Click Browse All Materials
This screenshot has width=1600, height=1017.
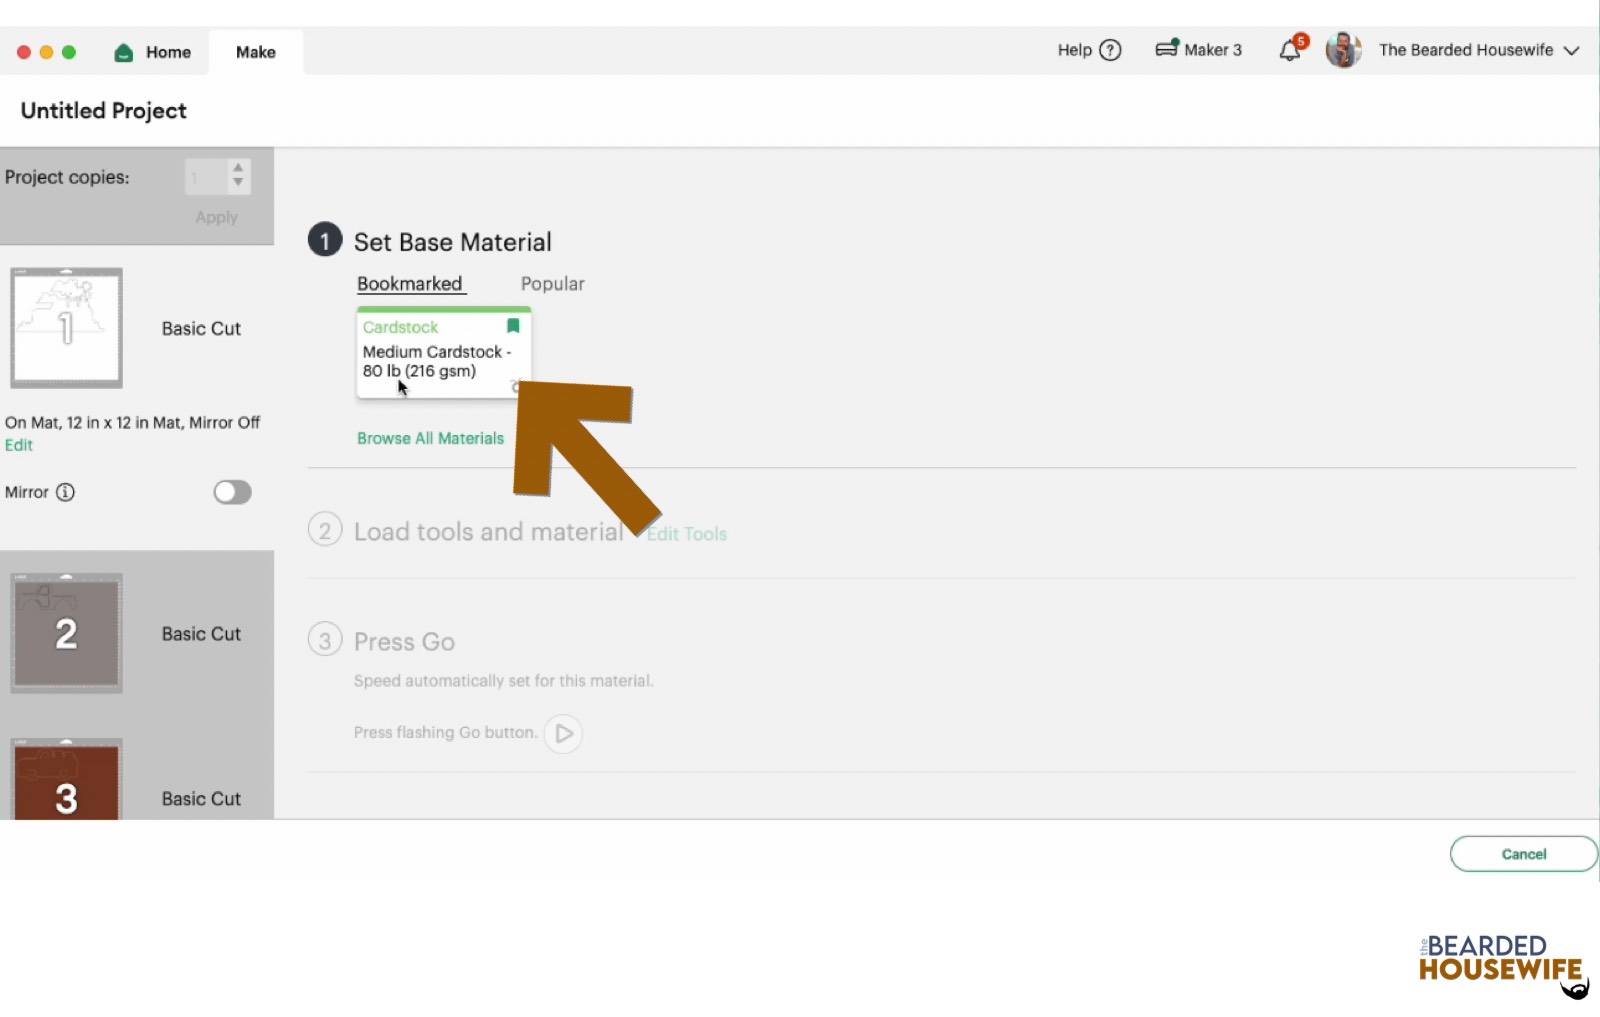430,438
